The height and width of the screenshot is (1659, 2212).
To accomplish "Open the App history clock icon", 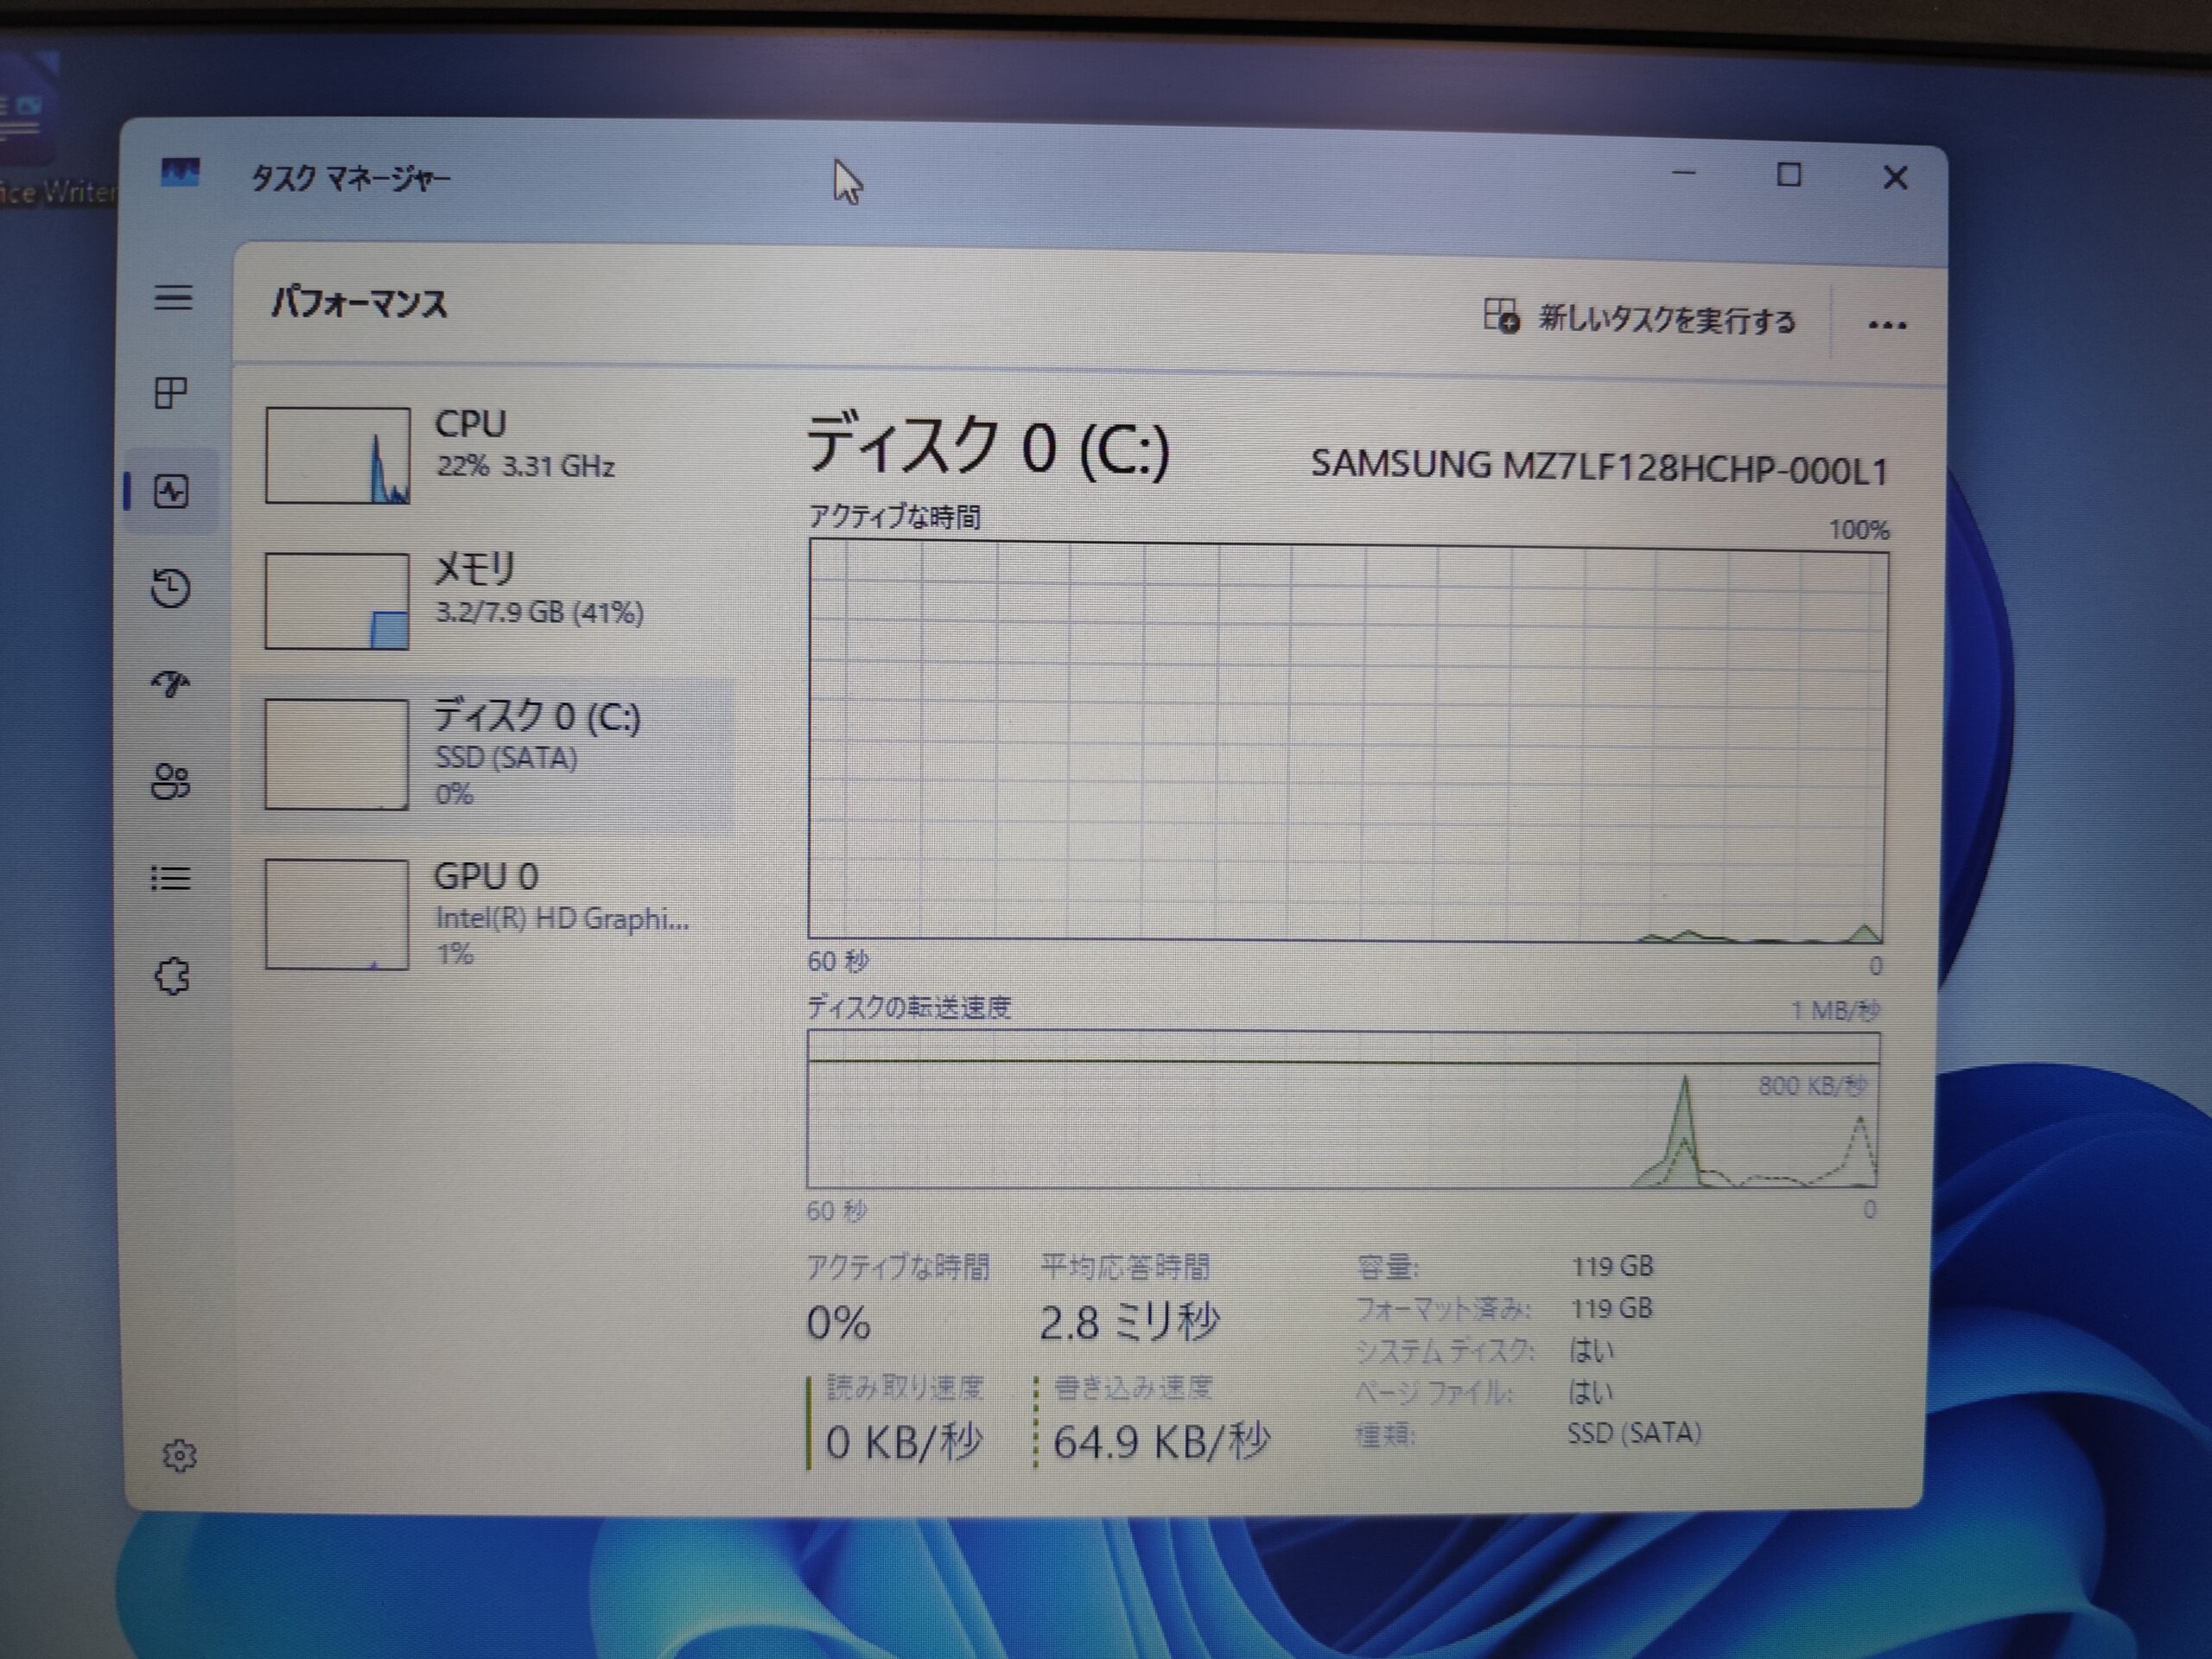I will click(x=171, y=588).
